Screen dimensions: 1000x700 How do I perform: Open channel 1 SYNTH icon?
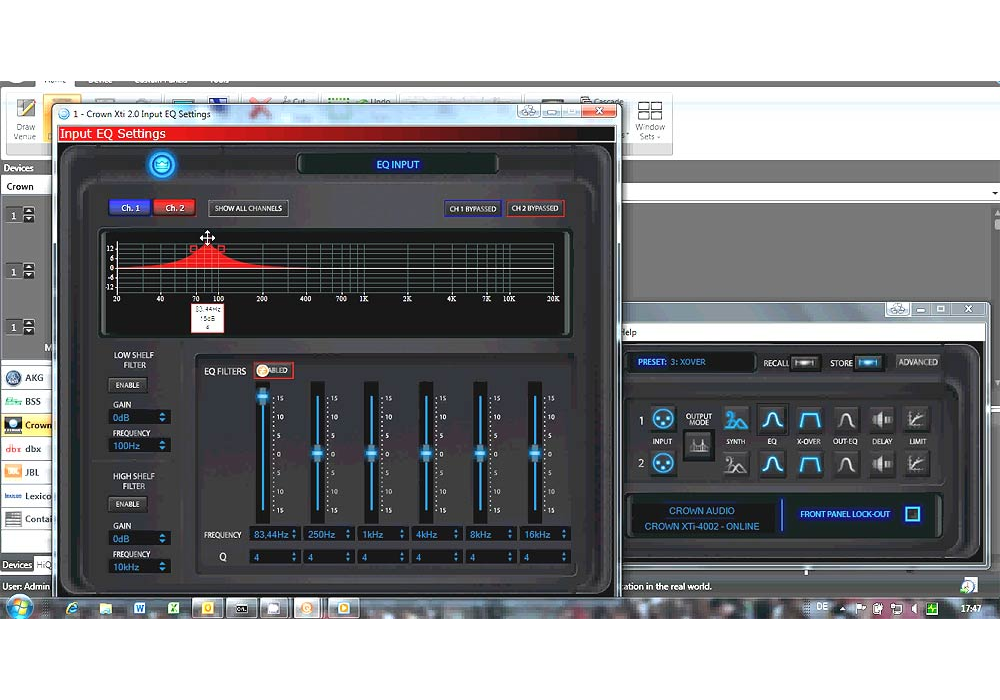pyautogui.click(x=735, y=419)
